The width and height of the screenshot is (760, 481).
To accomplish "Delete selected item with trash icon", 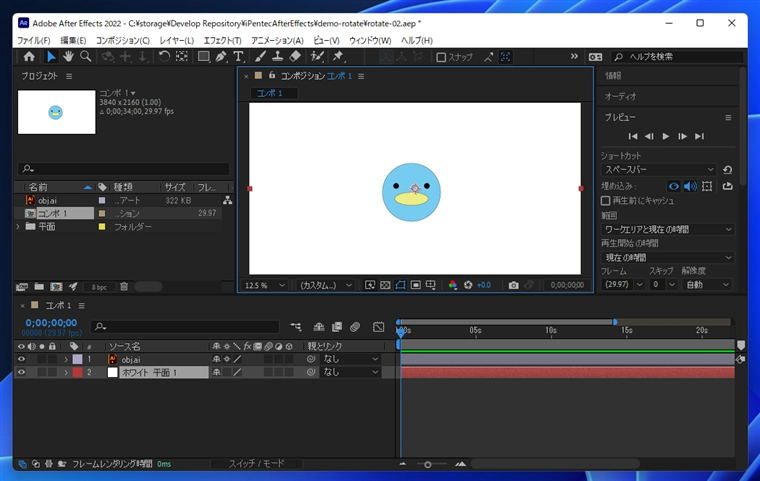I will coord(124,287).
